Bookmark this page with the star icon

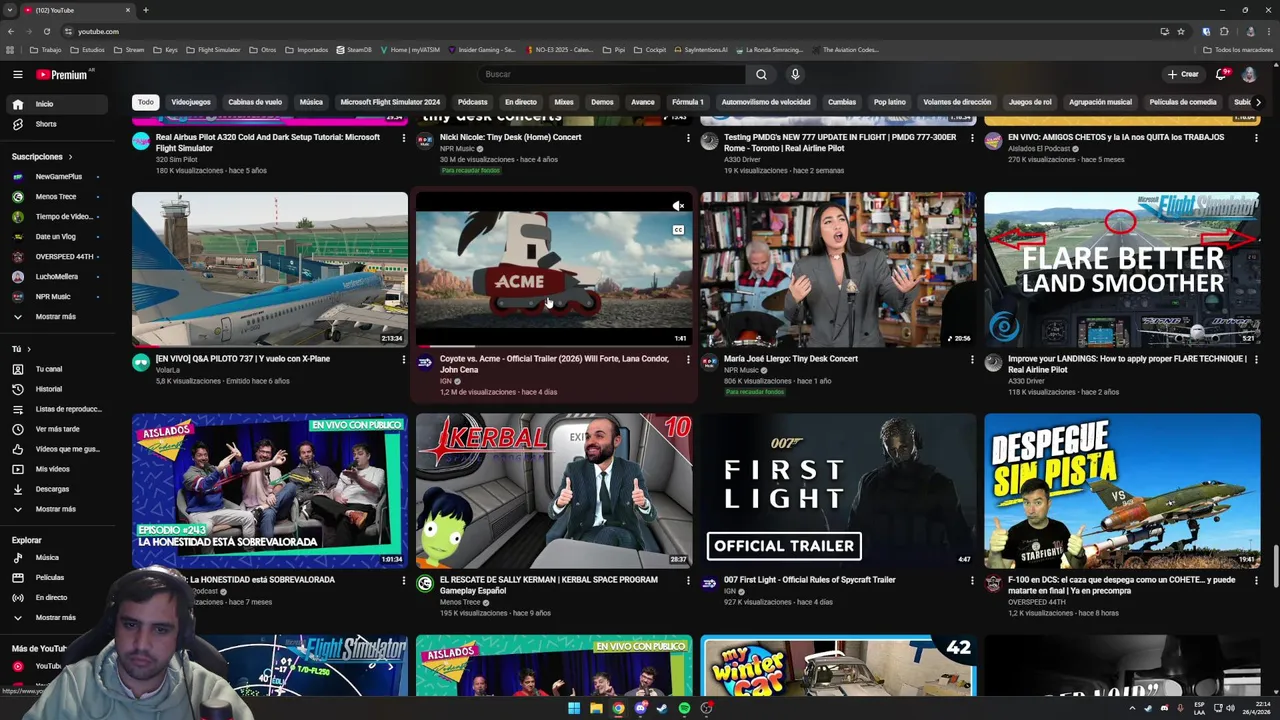point(1181,31)
